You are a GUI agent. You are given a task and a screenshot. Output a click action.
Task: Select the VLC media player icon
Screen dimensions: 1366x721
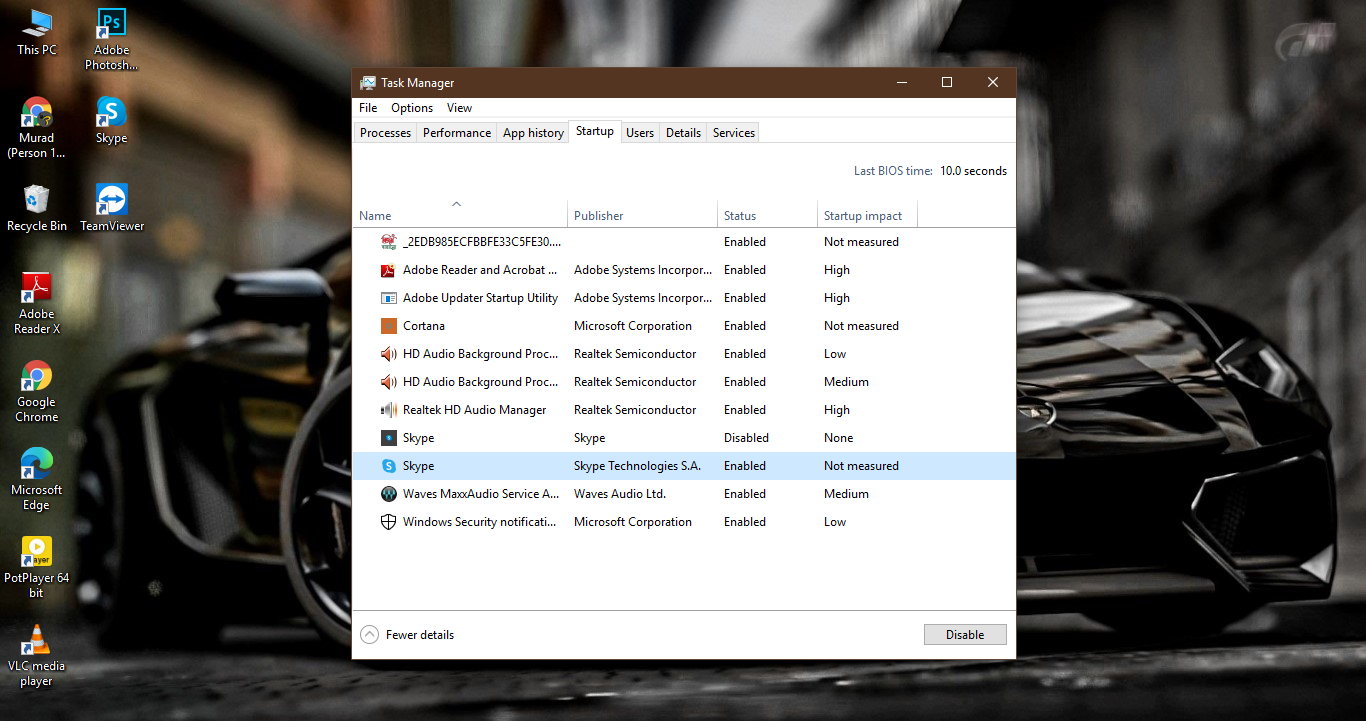coord(37,655)
